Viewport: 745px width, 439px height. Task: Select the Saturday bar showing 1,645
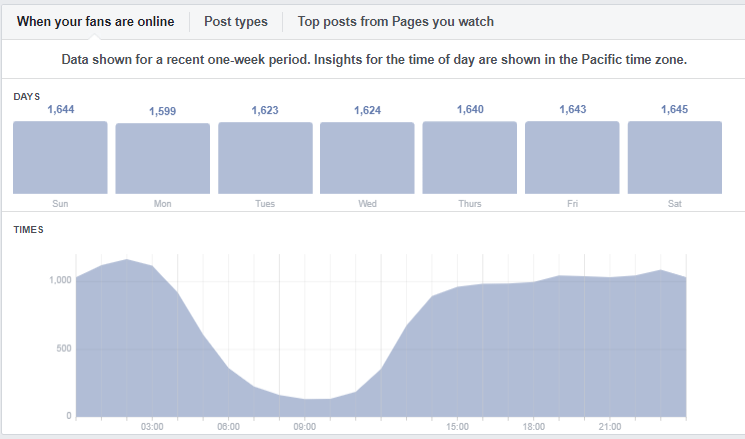[675, 157]
